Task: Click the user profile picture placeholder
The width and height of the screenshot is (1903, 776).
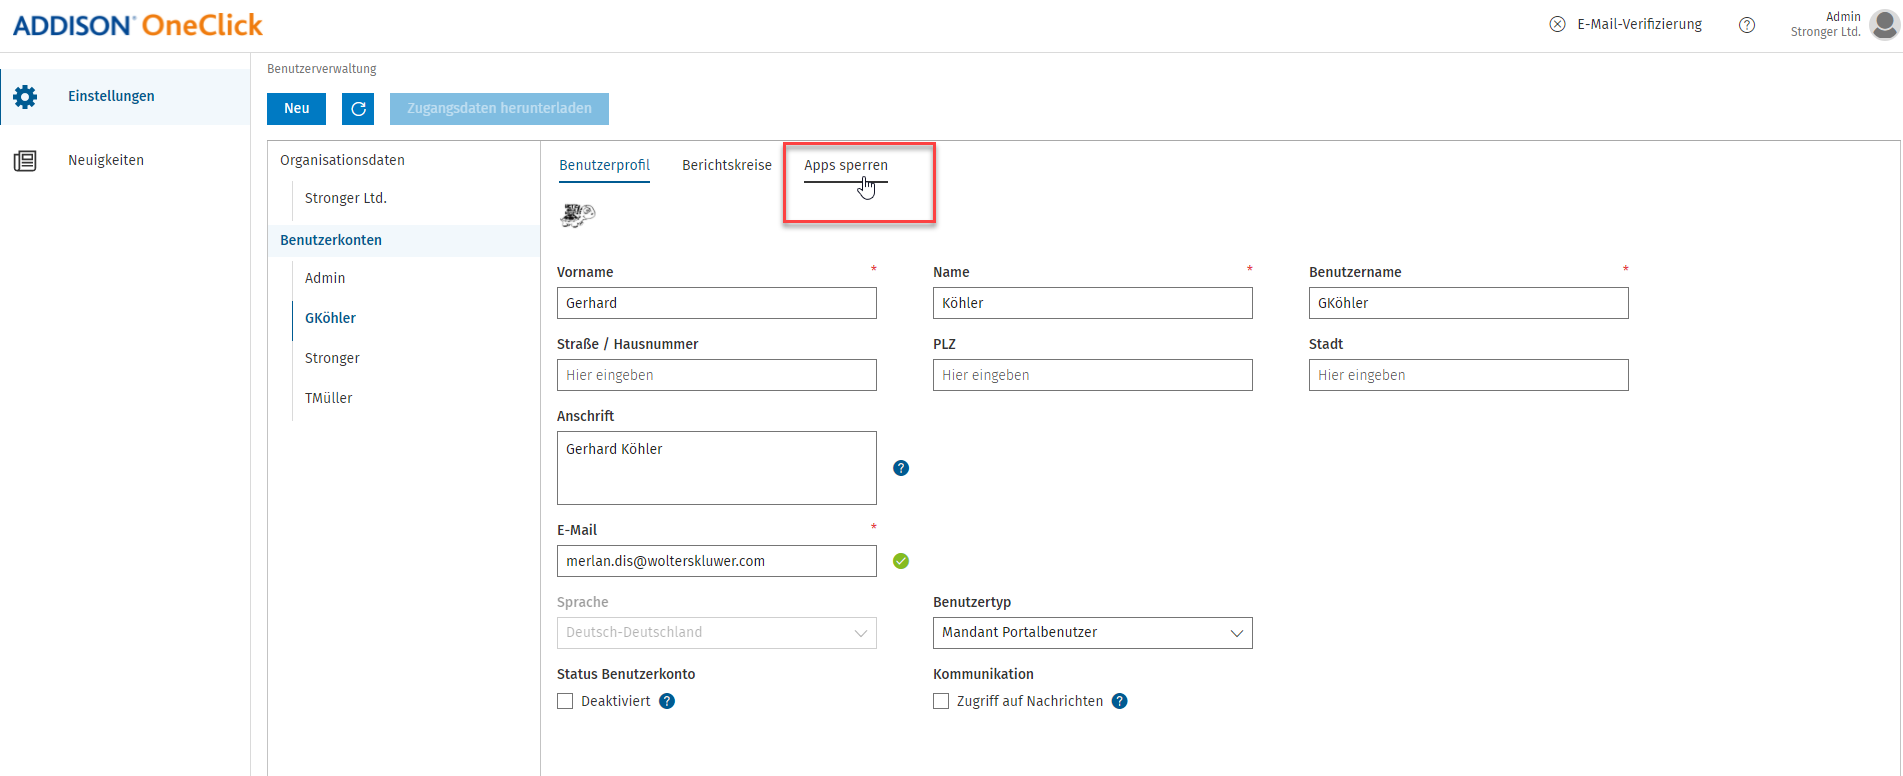Action: point(577,215)
